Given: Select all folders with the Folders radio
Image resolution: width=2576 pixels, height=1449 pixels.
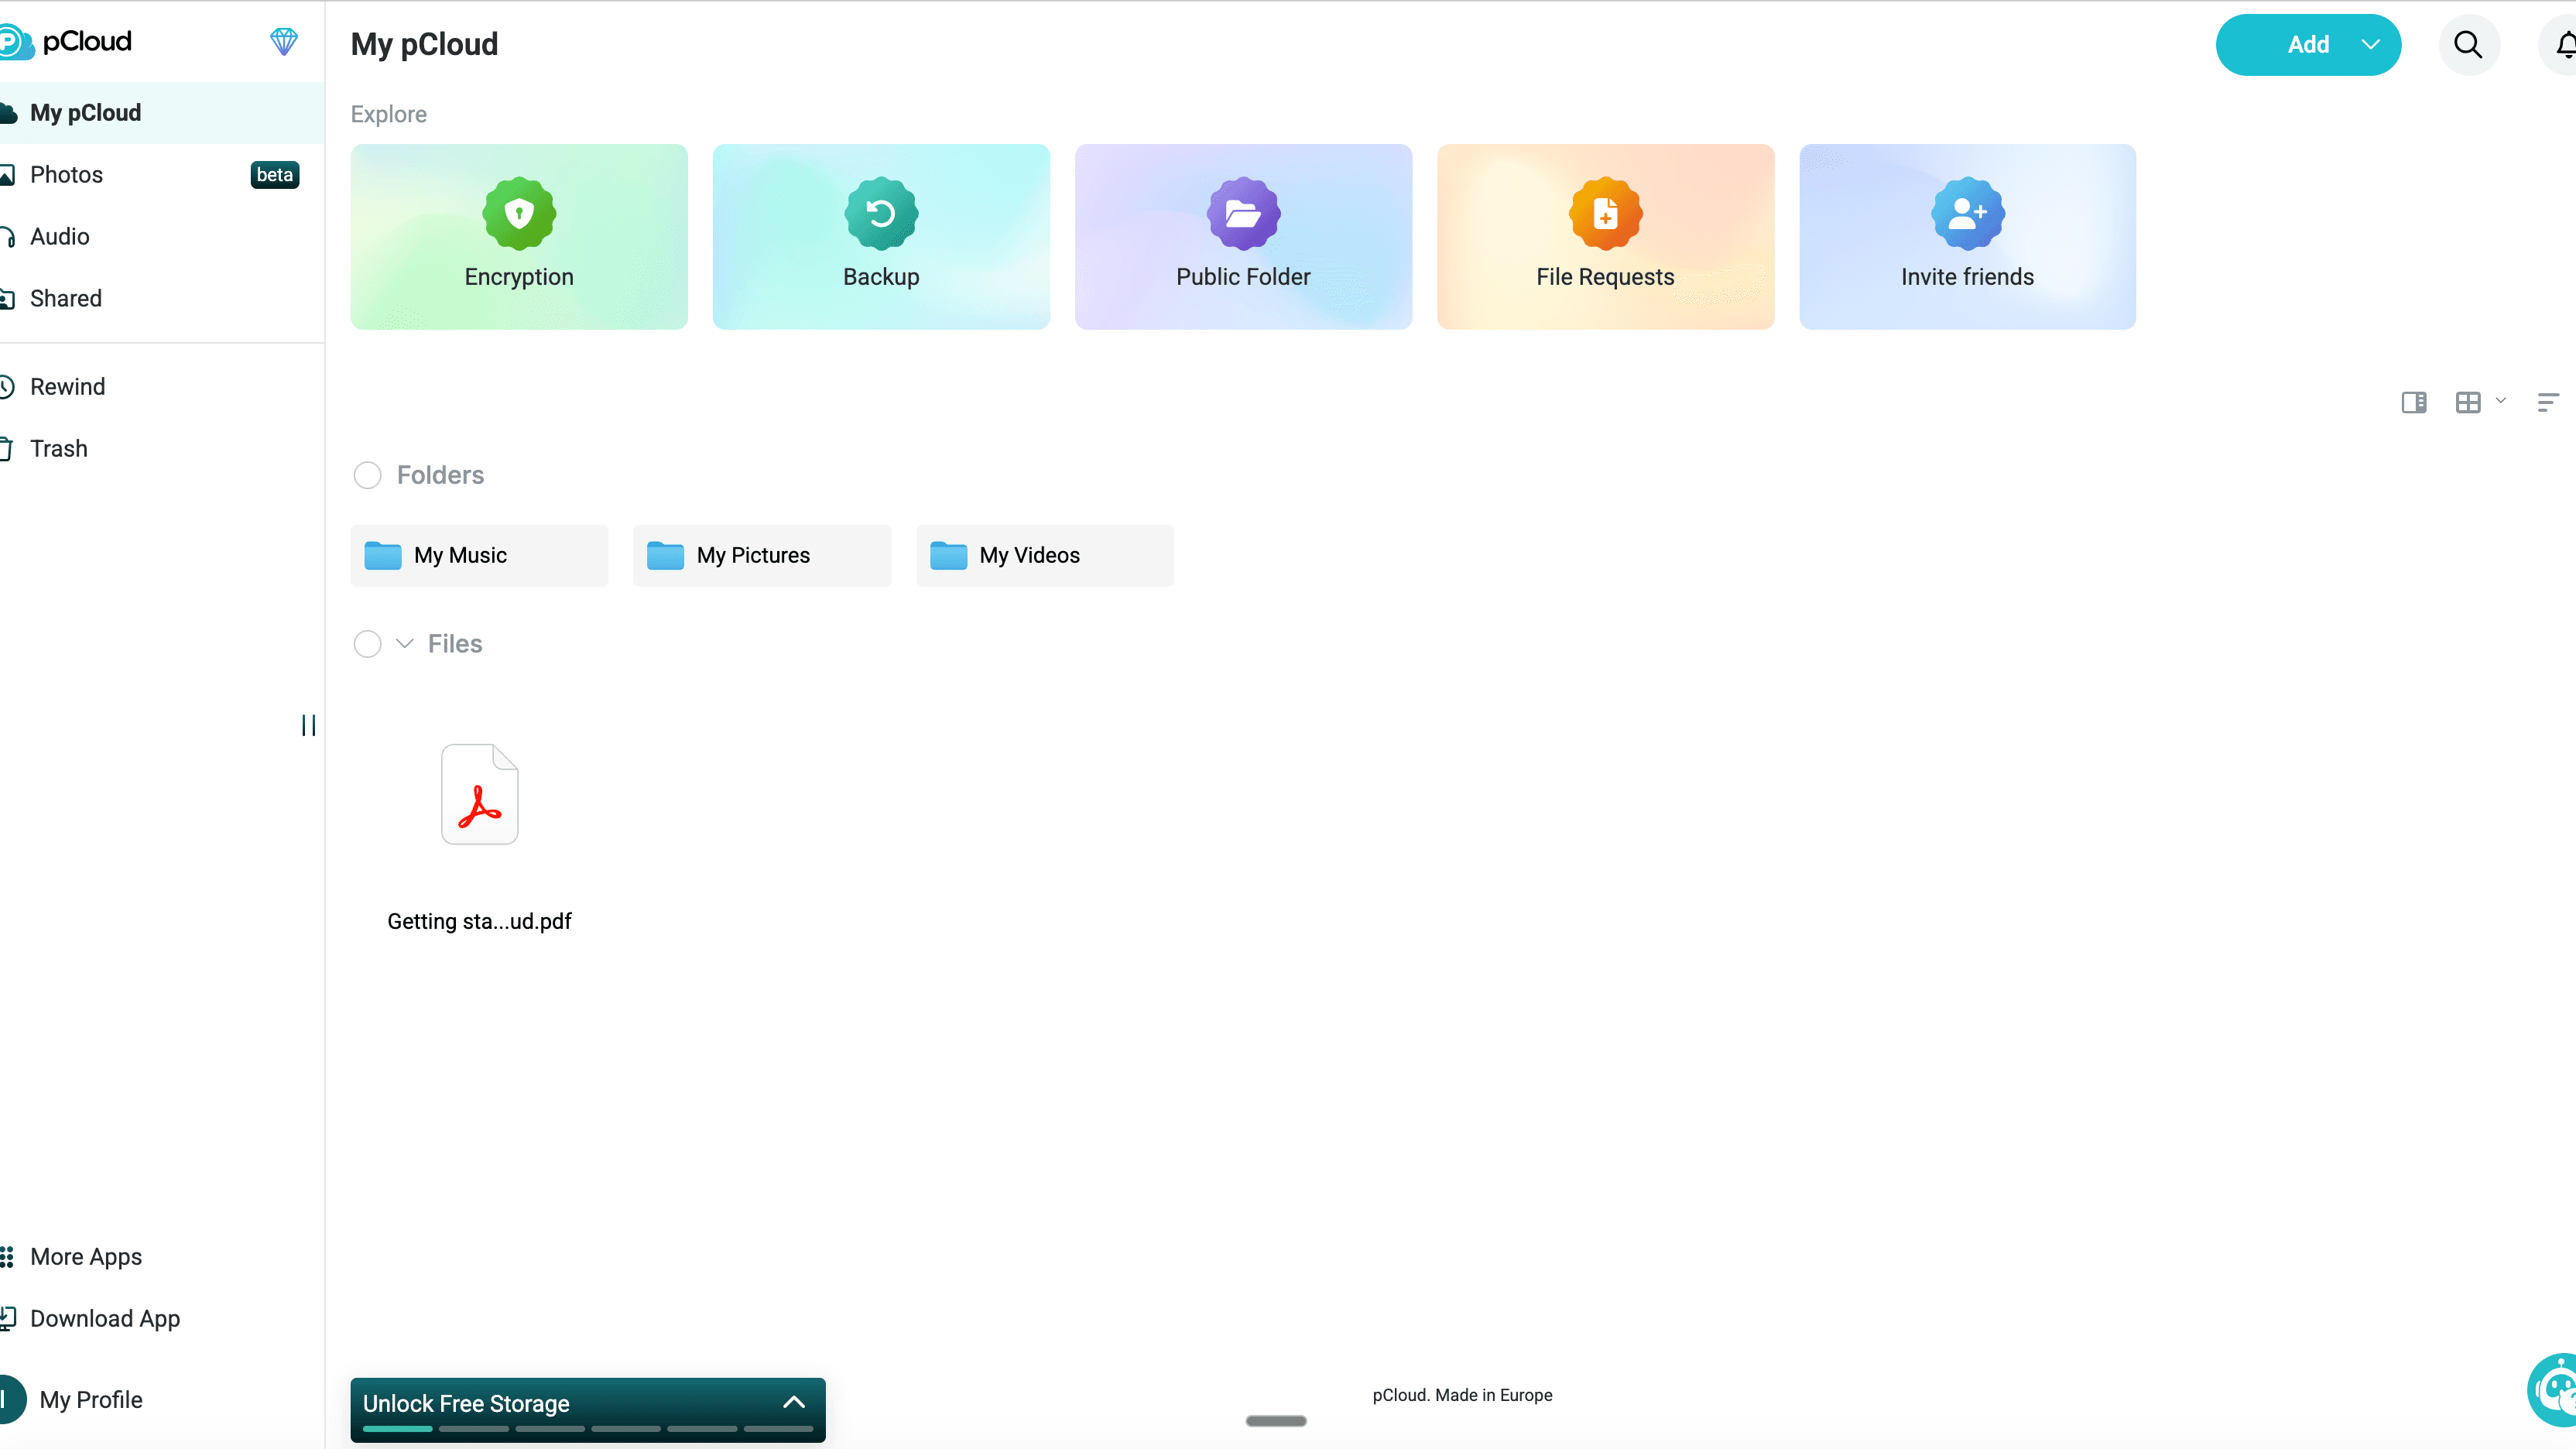Looking at the screenshot, I should tap(367, 475).
